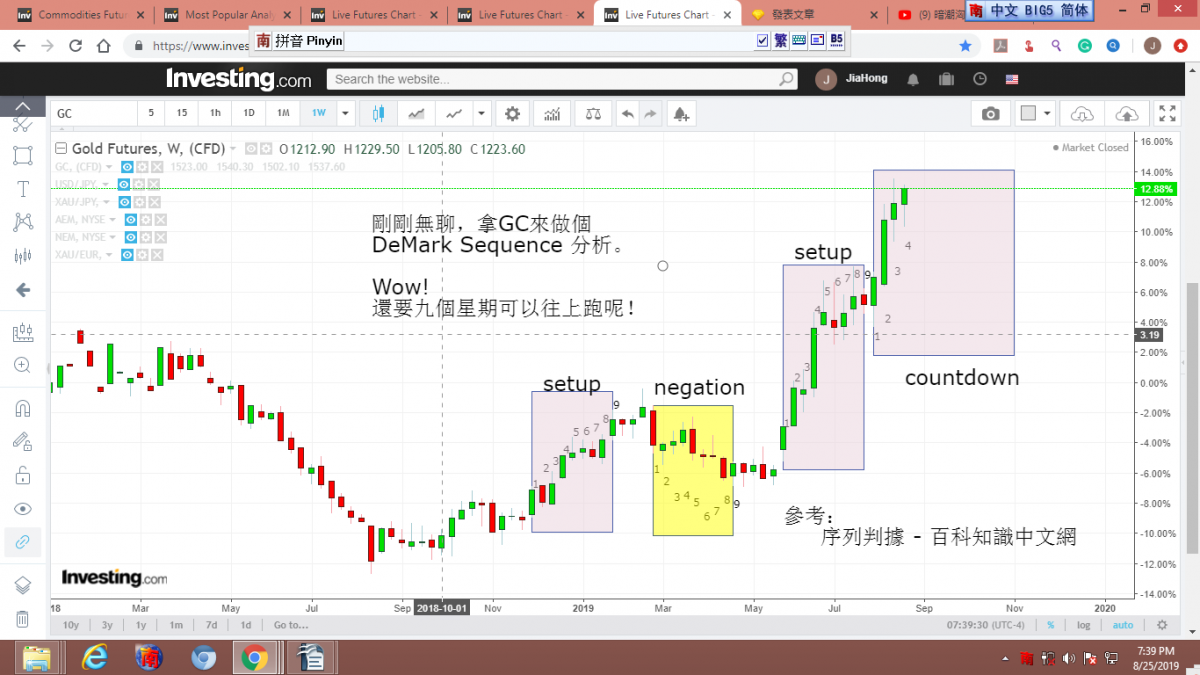The image size is (1200, 675).
Task: Switch to area chart style
Action: (417, 114)
